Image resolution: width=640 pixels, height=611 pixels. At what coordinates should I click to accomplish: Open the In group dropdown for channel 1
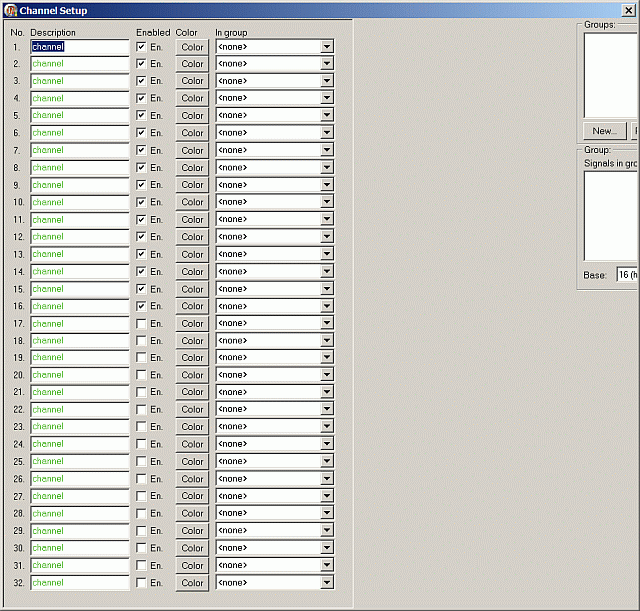pos(327,47)
